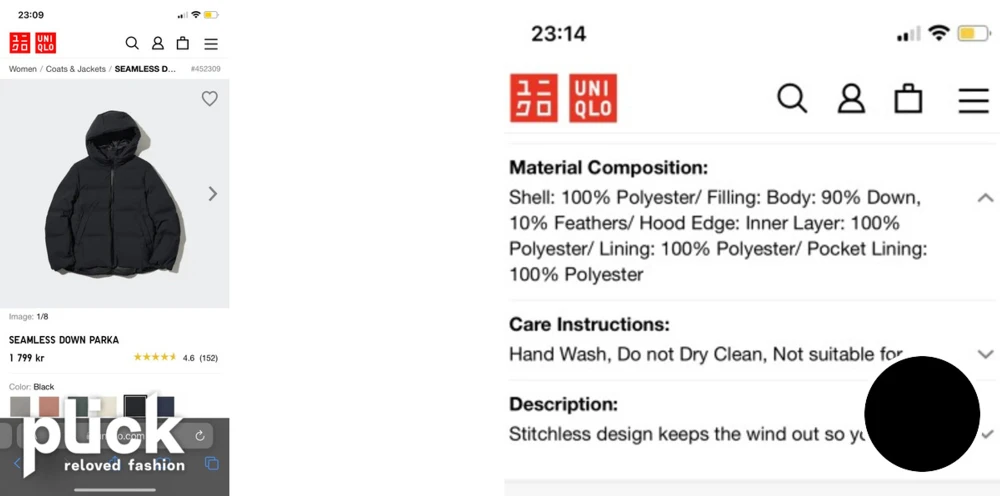Pick the gray color swatch
Screen dimensions: 1000x496
[20, 406]
